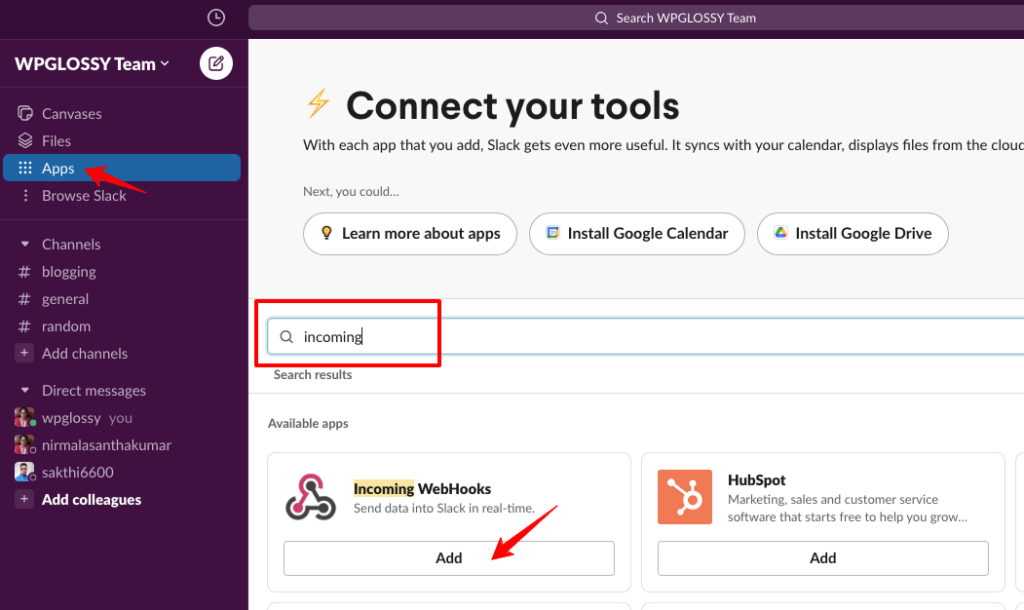This screenshot has width=1024, height=610.
Task: Click the search icon in top bar
Action: [601, 18]
